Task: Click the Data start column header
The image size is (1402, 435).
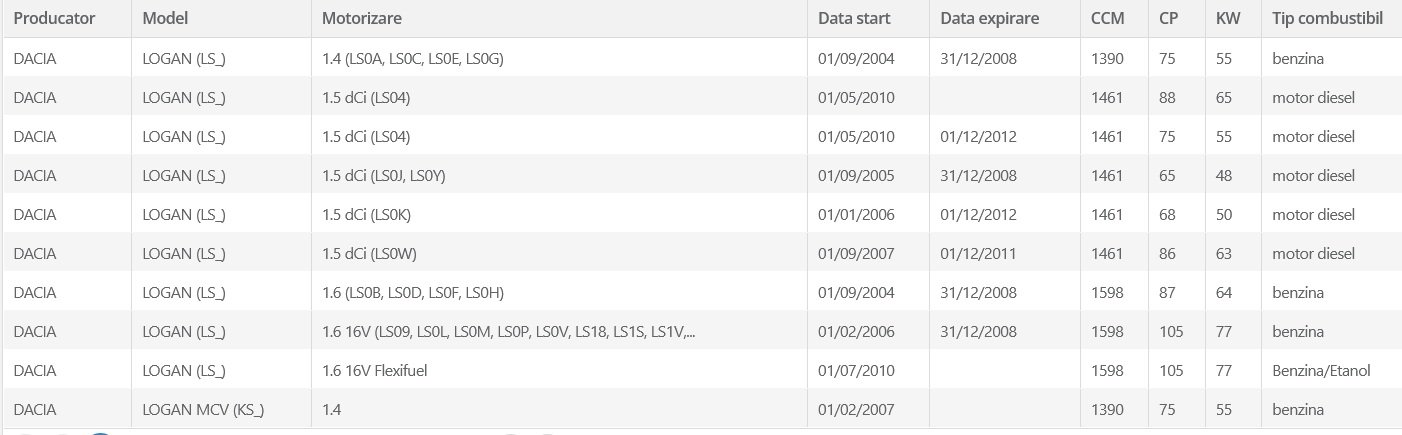Action: point(868,19)
